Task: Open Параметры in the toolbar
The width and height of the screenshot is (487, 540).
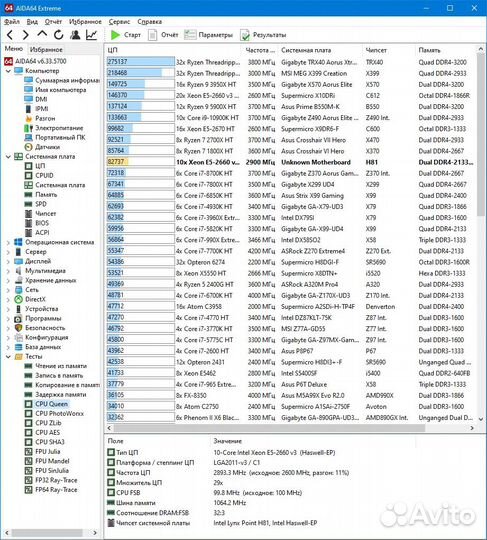Action: [209, 35]
